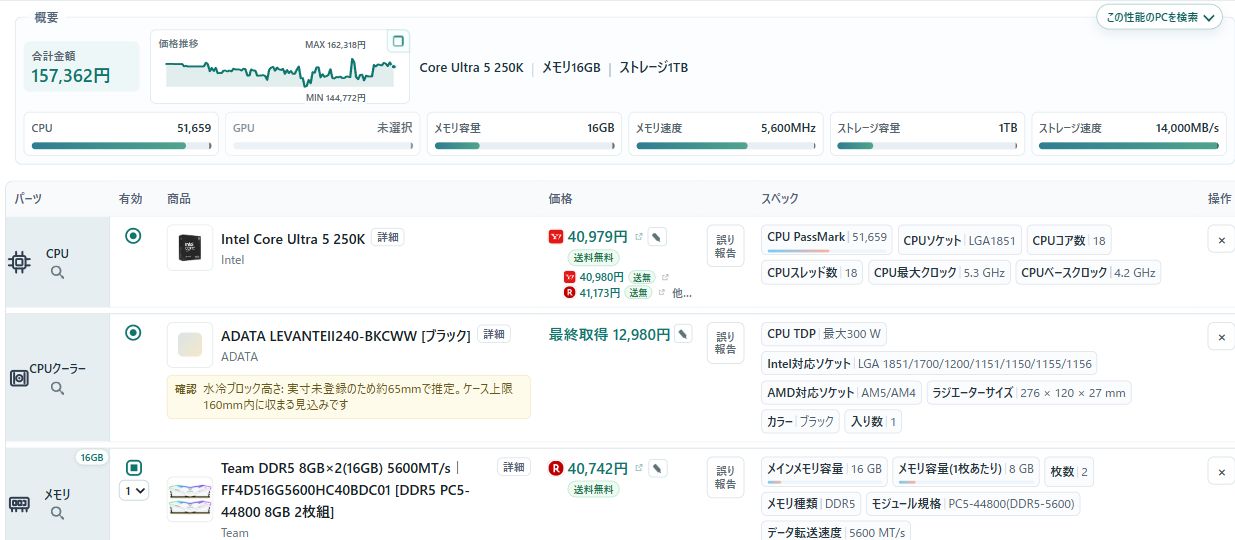The width and height of the screenshot is (1235, 540).
Task: Remove the Intel Core Ultra 5 250K row
Action: (x=1221, y=240)
